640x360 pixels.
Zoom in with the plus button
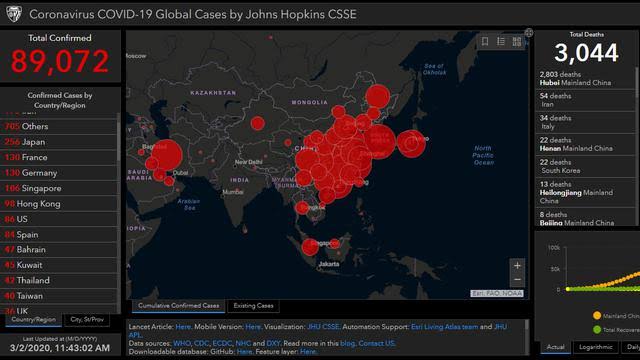tap(517, 265)
